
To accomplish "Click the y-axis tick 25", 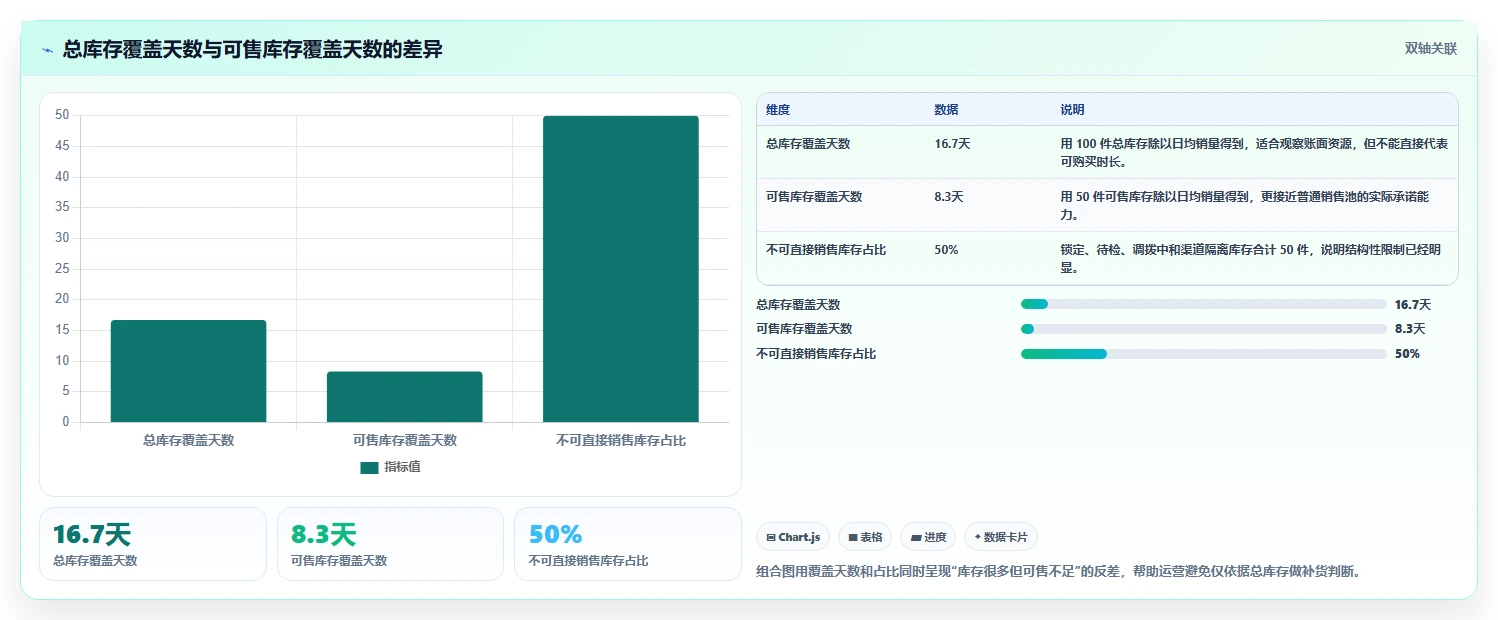I will click(x=62, y=268).
